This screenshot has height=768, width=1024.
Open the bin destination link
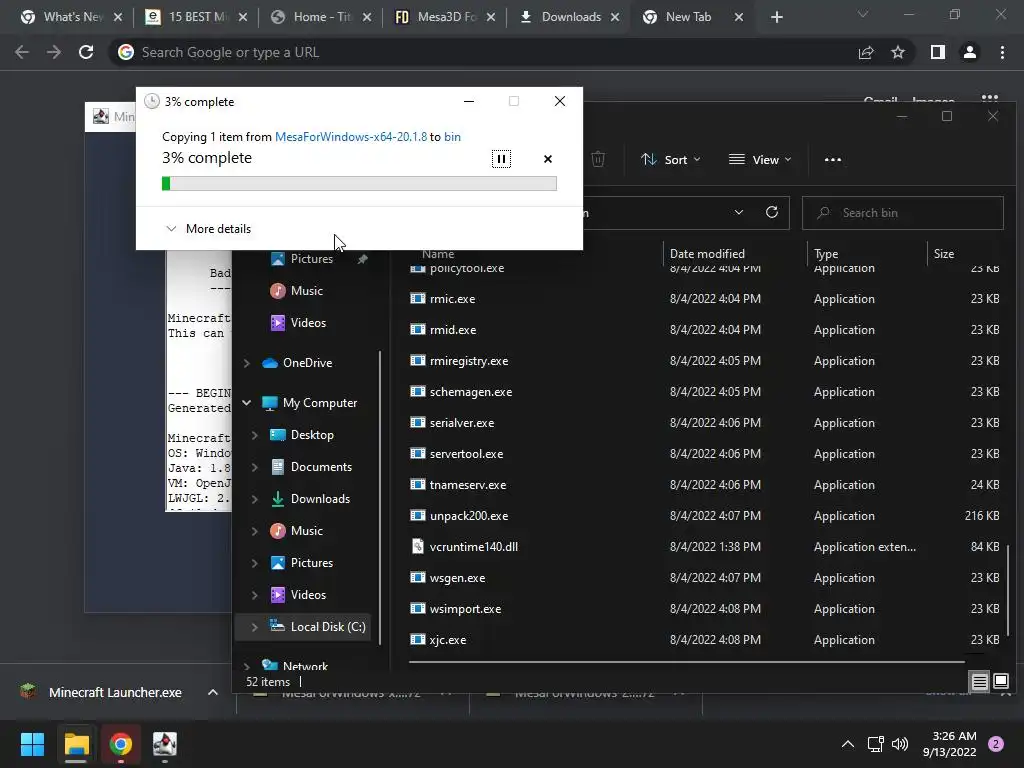coord(452,136)
